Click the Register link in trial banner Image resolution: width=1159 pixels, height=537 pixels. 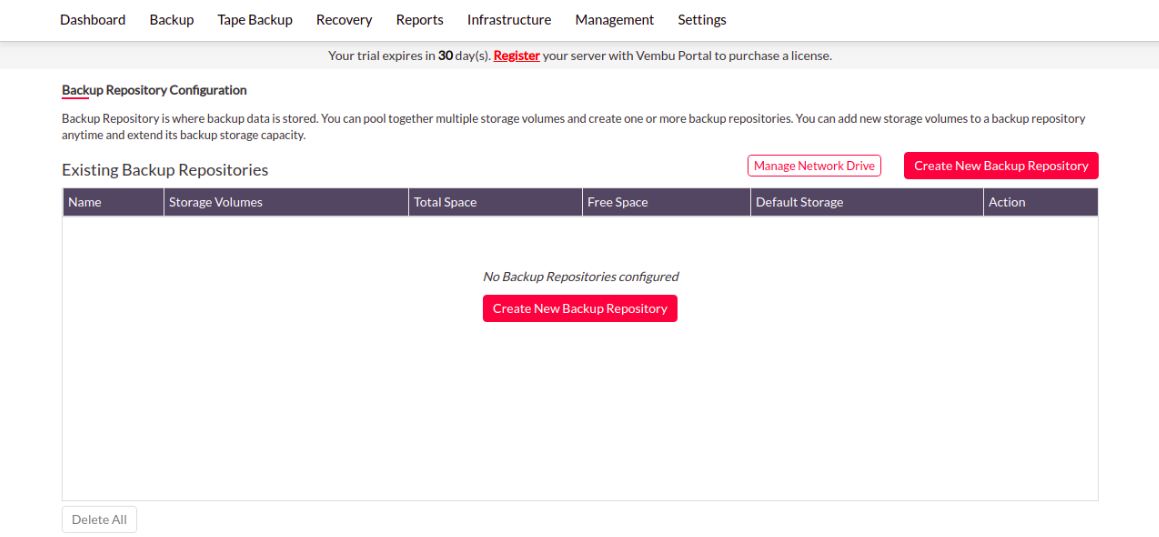(x=517, y=55)
